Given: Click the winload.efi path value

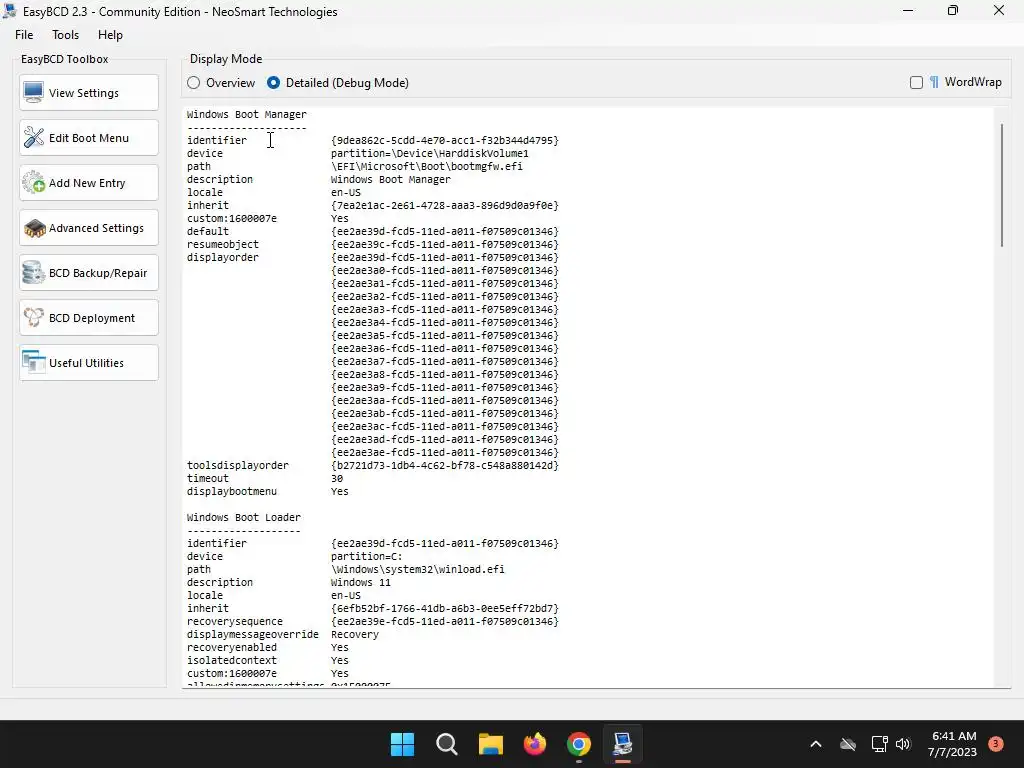Looking at the screenshot, I should coord(417,569).
